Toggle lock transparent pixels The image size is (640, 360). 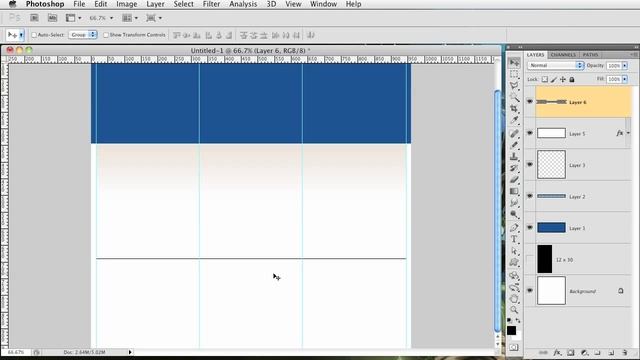click(545, 79)
